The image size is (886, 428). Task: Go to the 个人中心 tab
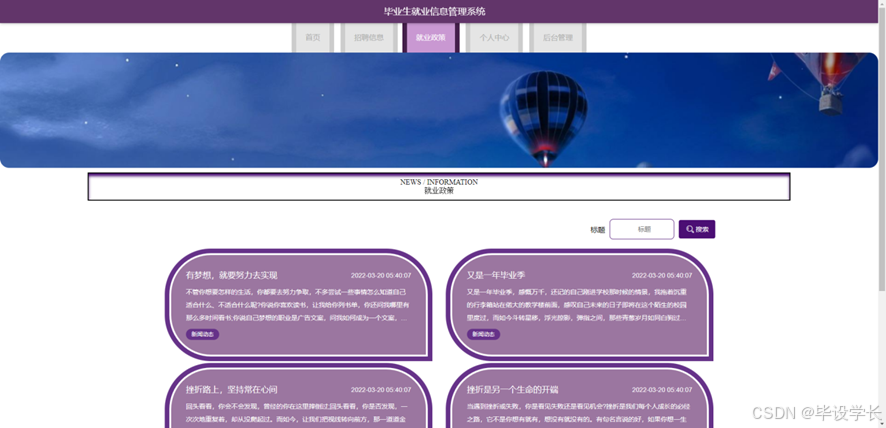[494, 38]
